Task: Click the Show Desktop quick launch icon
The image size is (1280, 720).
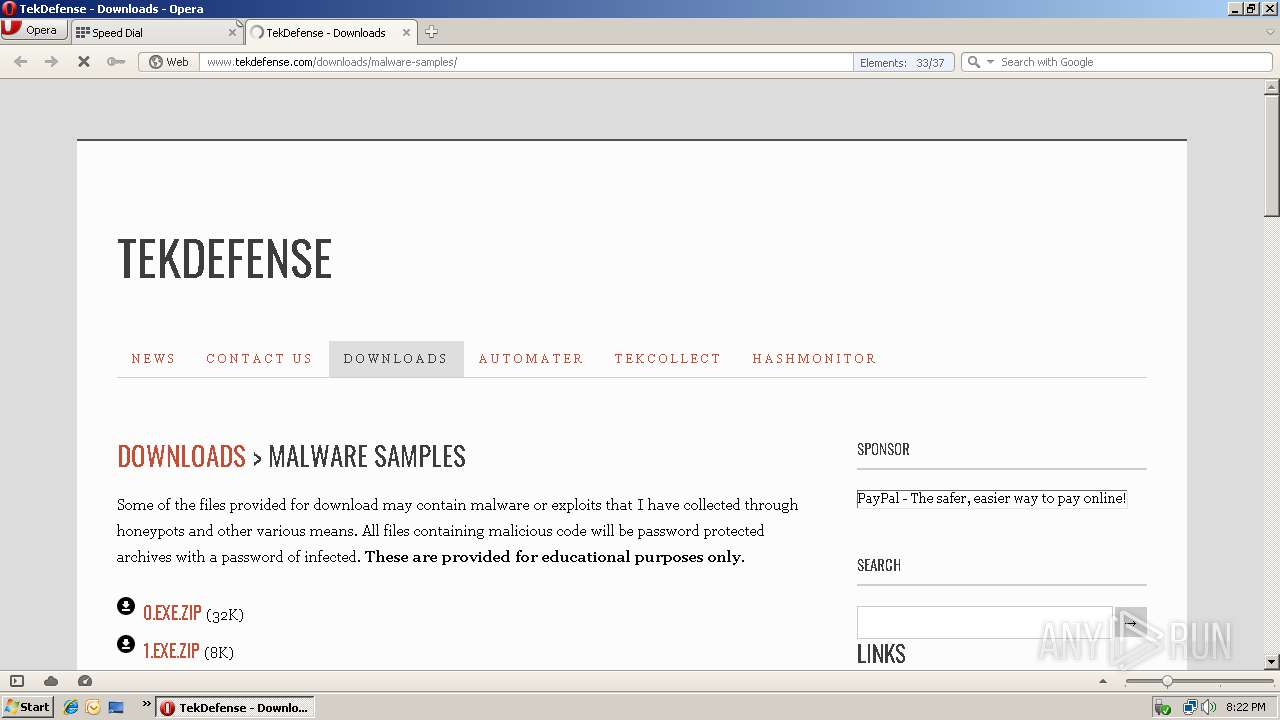Action: (x=116, y=707)
